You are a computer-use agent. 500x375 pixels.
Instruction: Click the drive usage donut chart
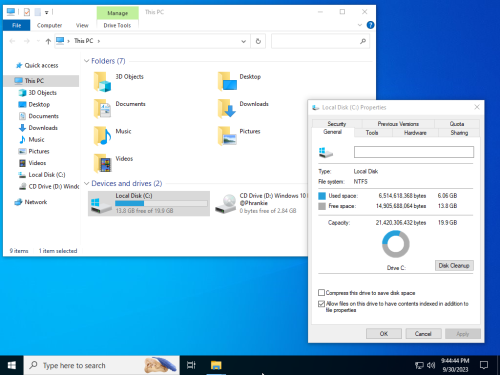(396, 244)
